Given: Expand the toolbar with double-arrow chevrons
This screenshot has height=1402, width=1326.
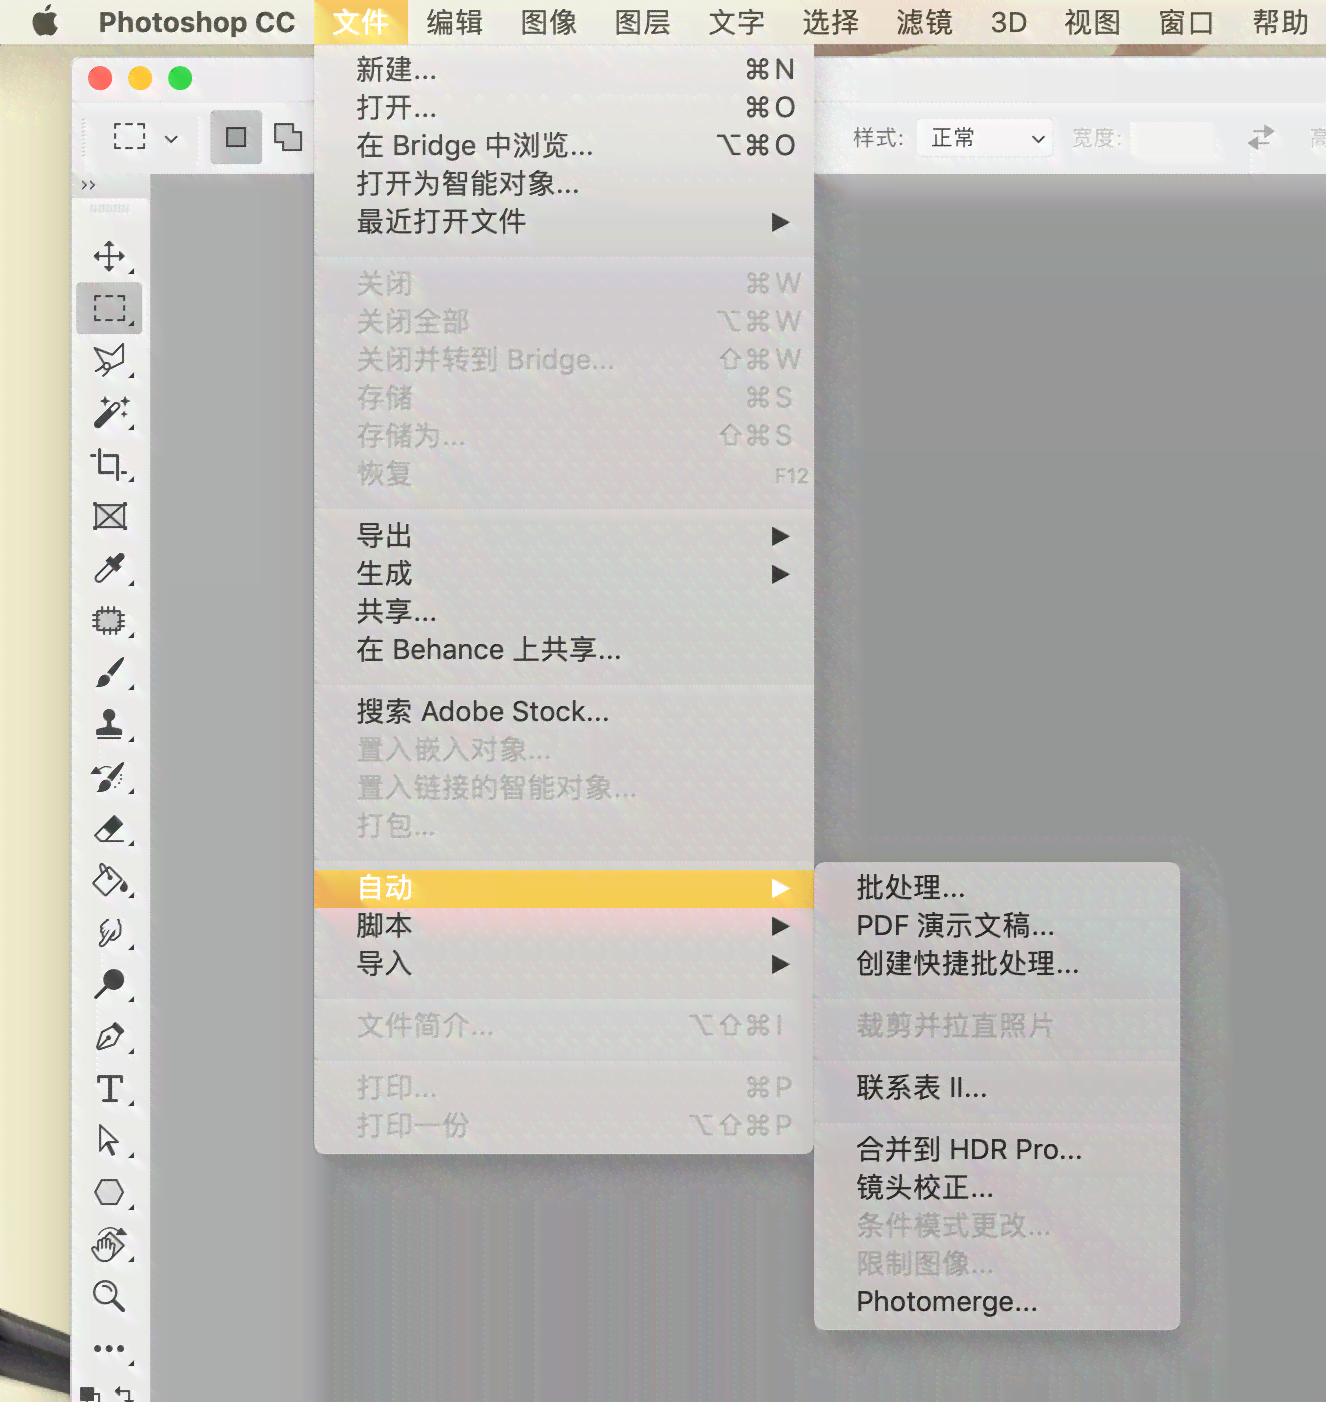Looking at the screenshot, I should 88,185.
